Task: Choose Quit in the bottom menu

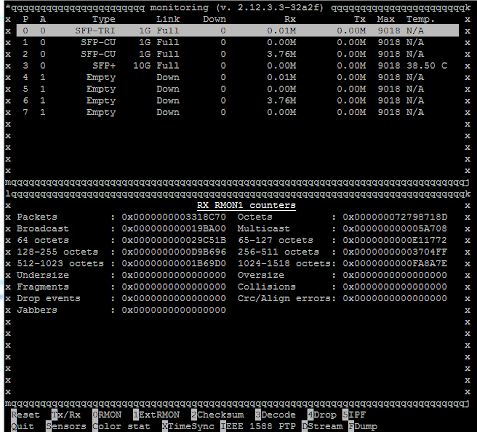Action: (x=22, y=426)
